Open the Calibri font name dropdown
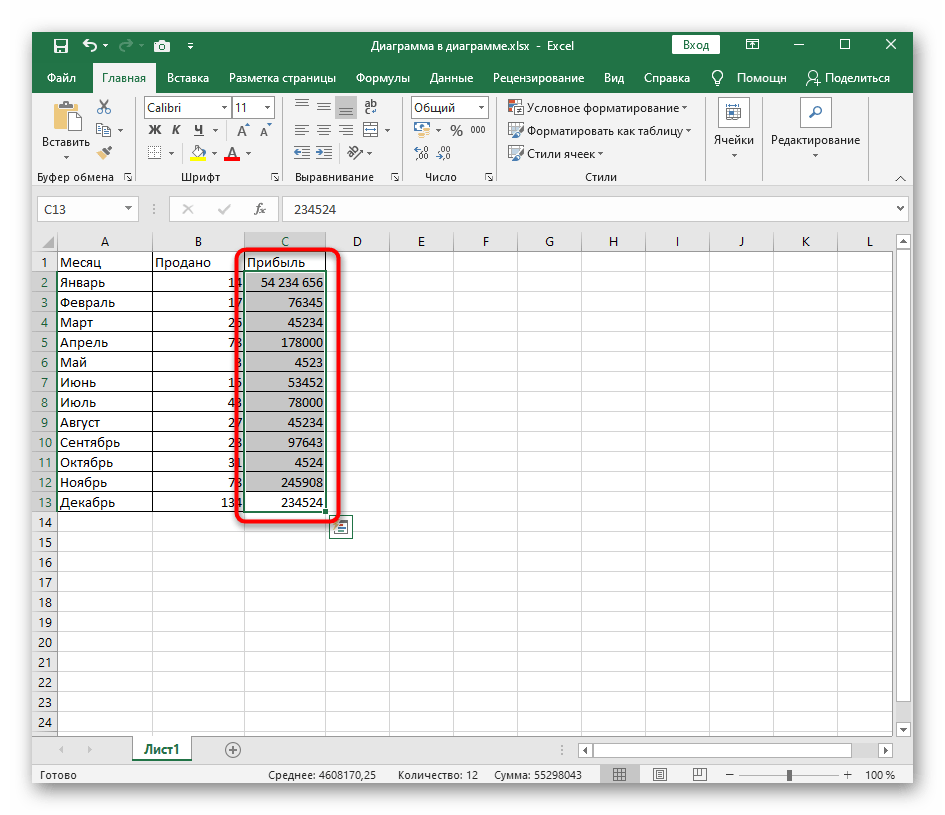 point(222,108)
